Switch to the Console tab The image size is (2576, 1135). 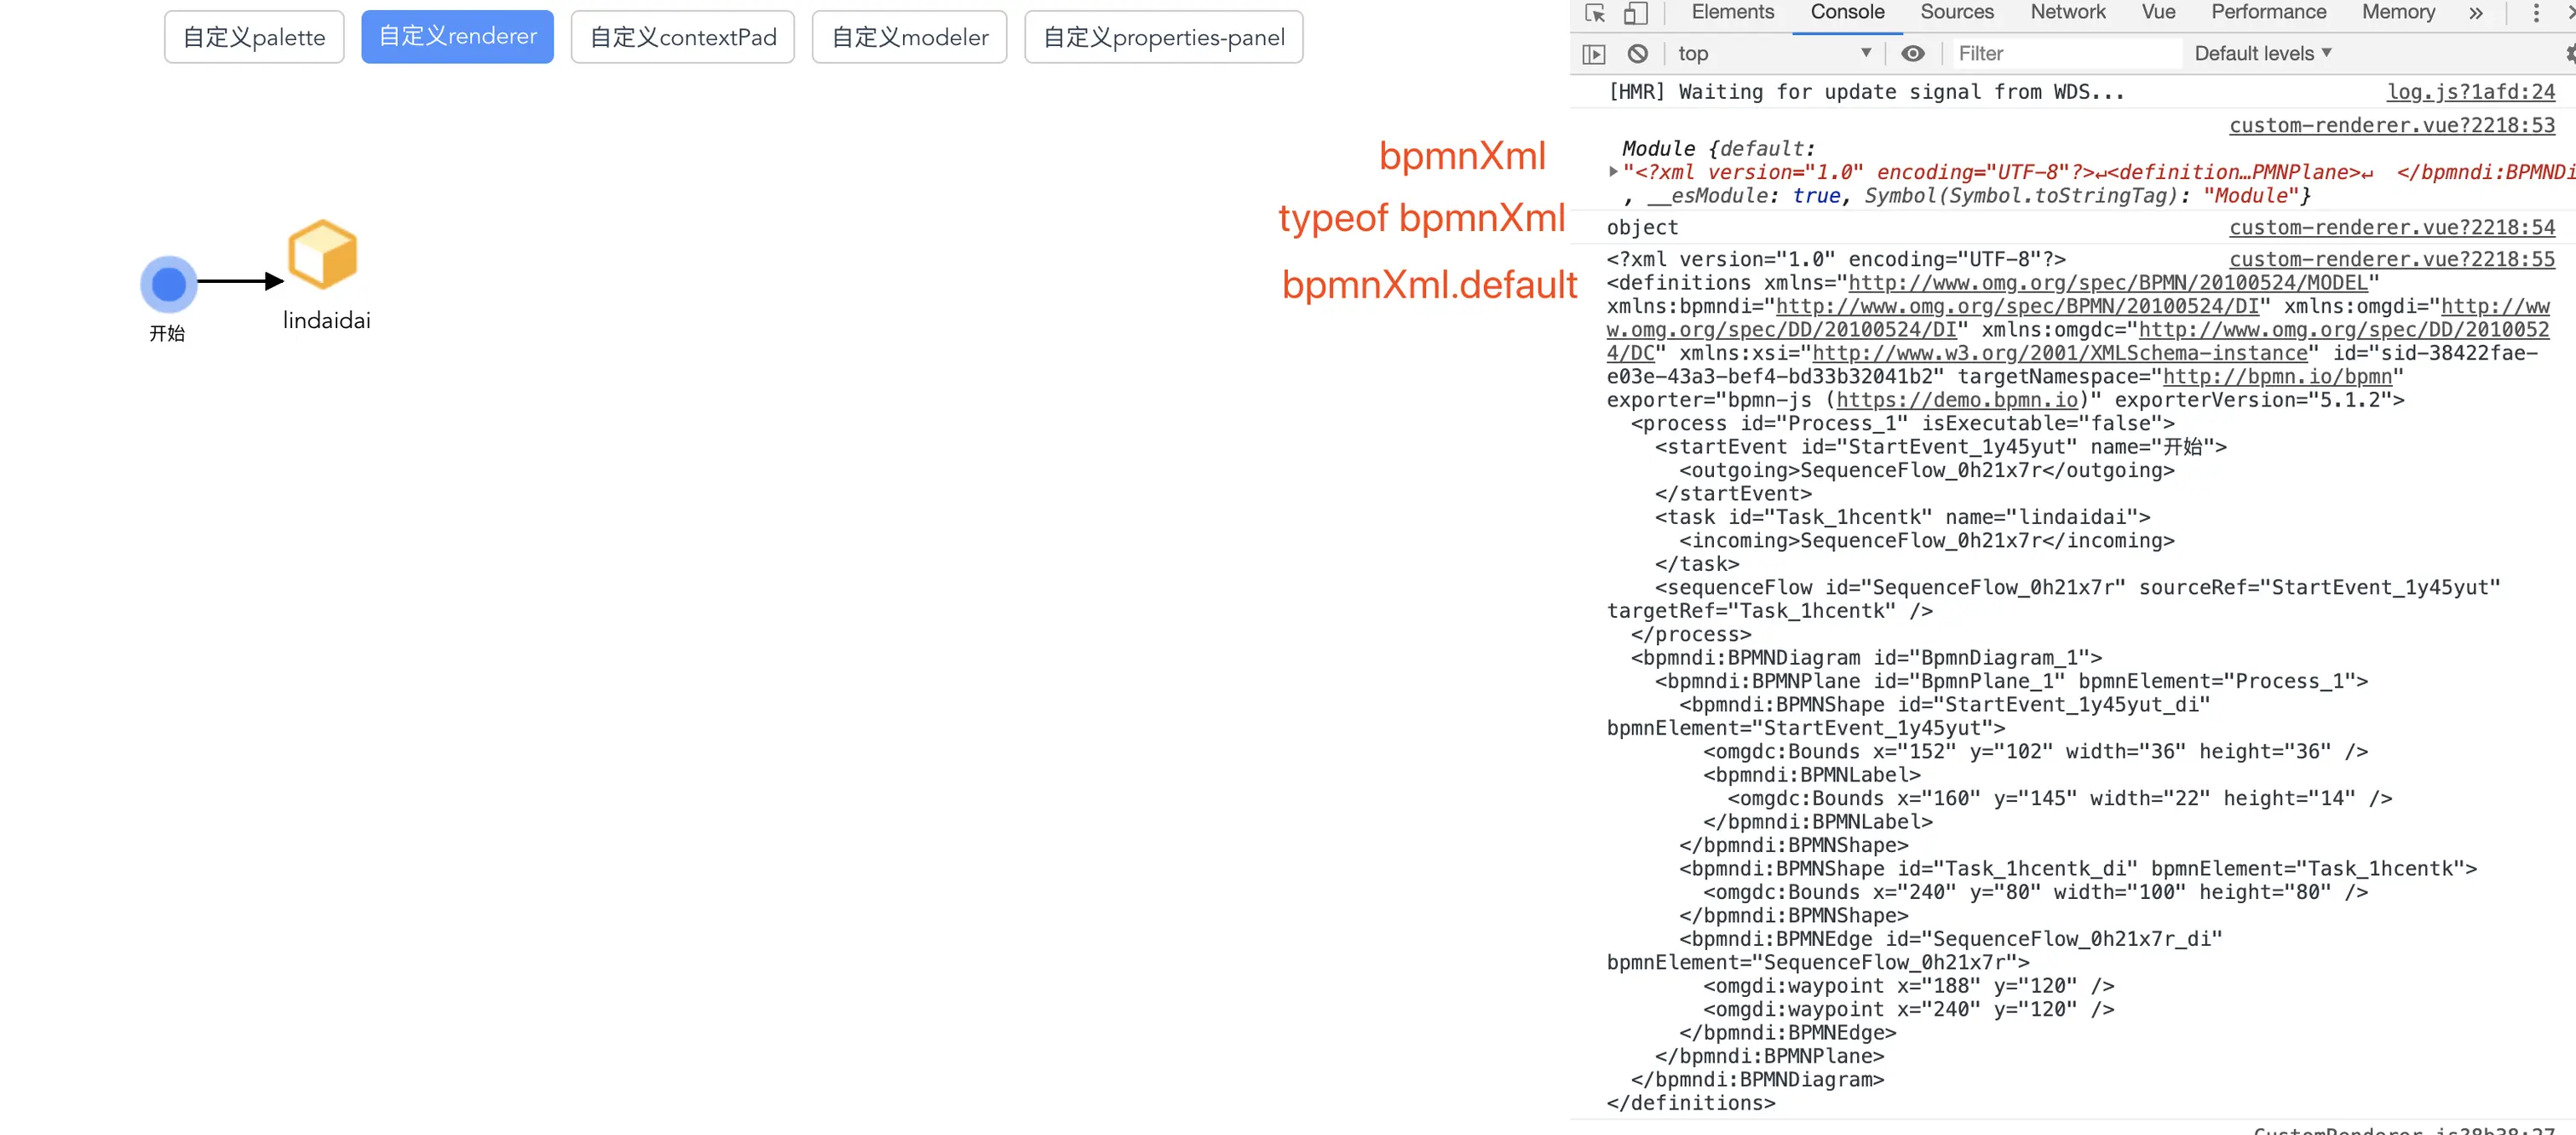coord(1847,13)
